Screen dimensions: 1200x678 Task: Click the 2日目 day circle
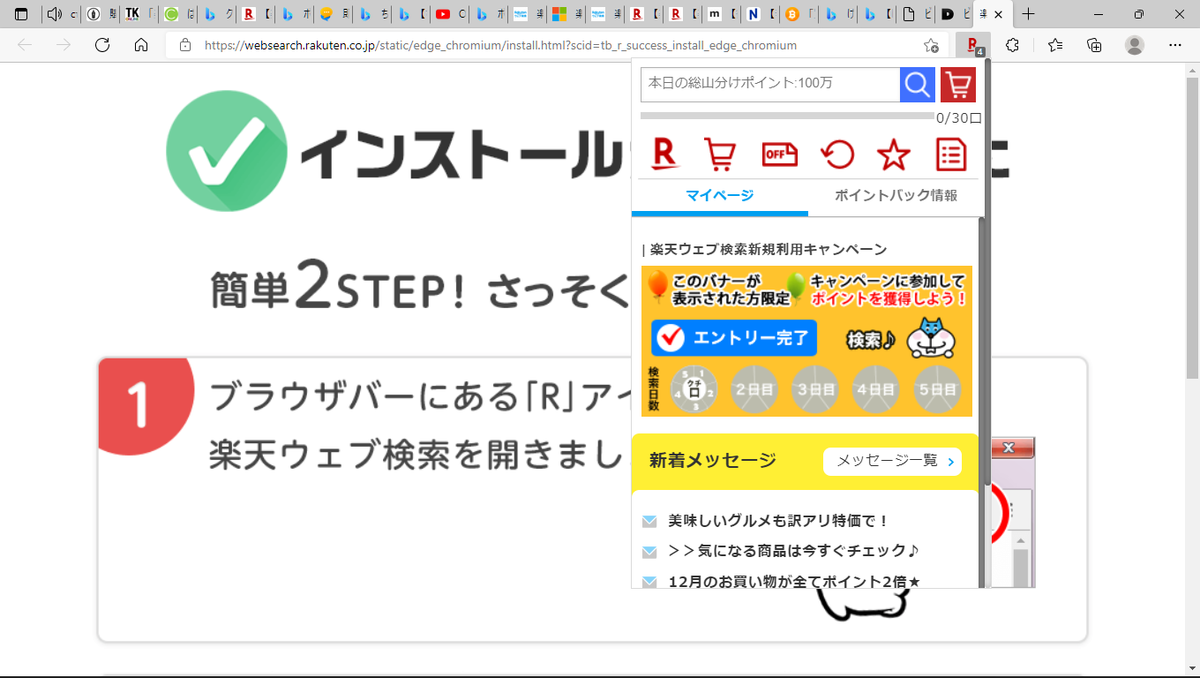point(754,390)
